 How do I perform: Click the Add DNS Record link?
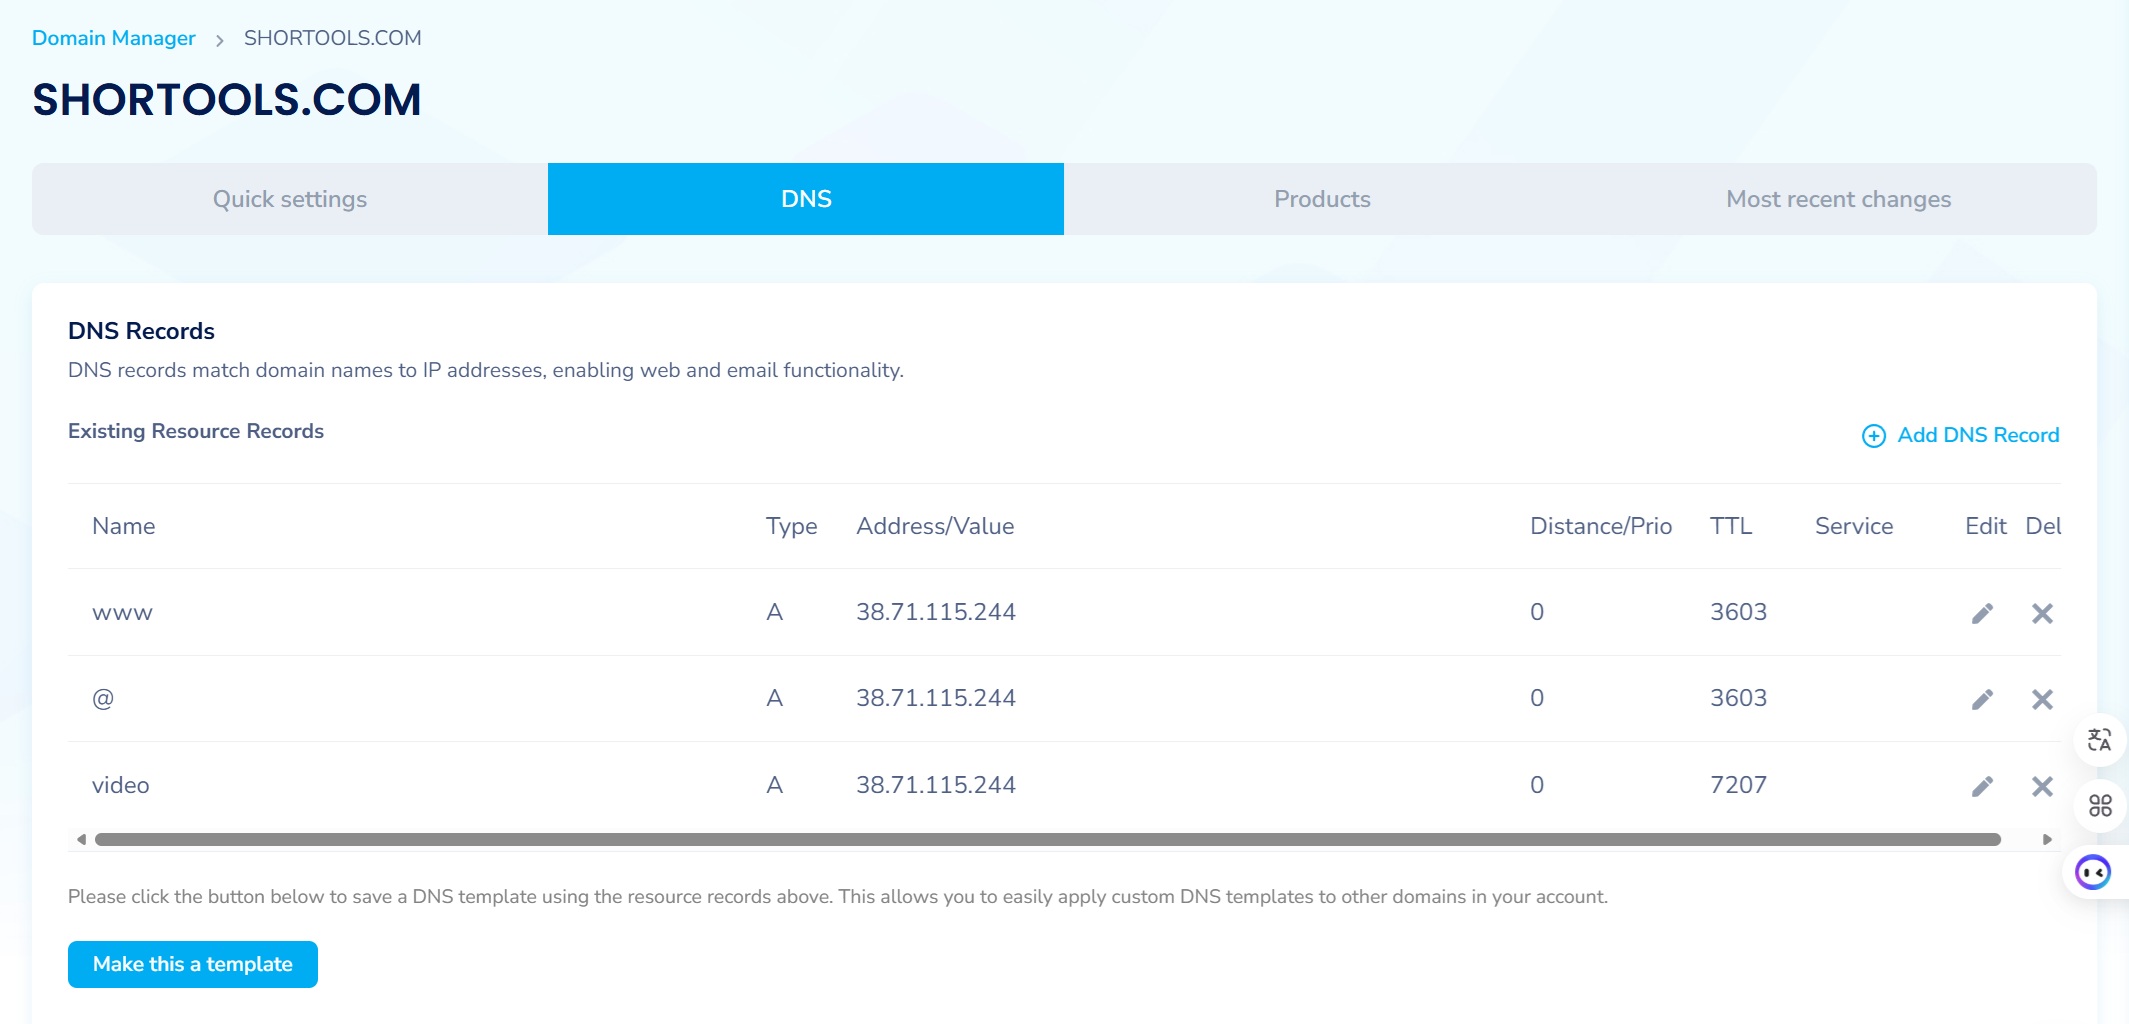pos(1977,435)
